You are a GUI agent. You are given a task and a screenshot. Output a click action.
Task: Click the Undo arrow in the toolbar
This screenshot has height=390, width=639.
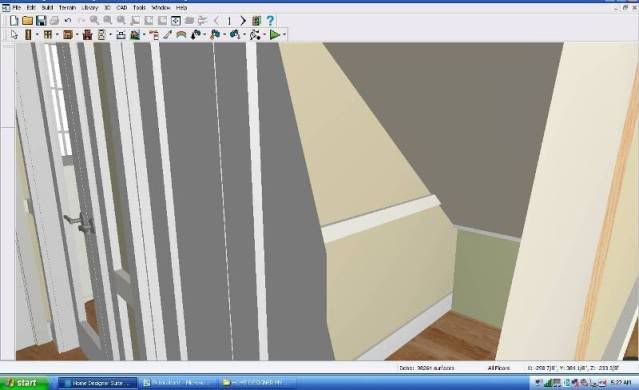68,20
